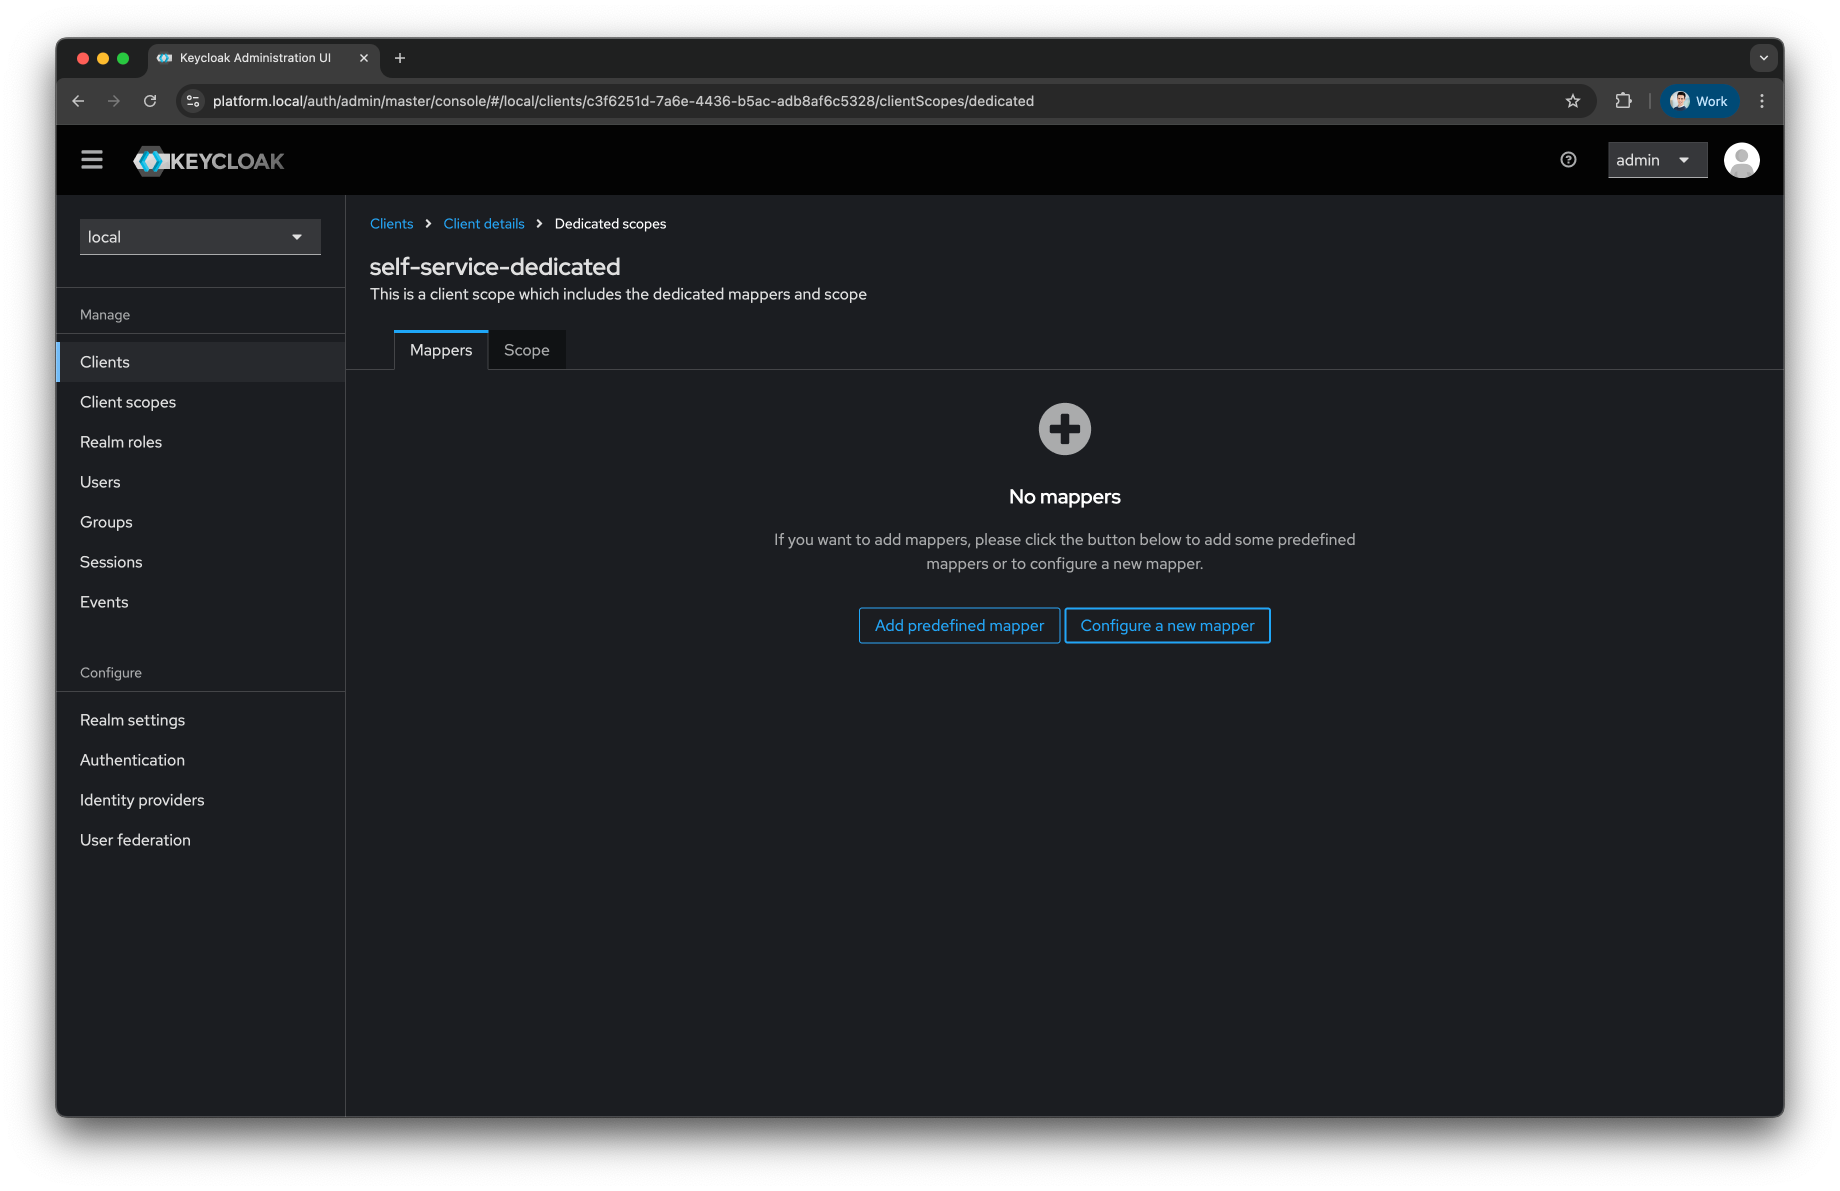Navigate to Clients via the breadcrumb
Viewport: 1840px width, 1191px height.
(x=391, y=223)
